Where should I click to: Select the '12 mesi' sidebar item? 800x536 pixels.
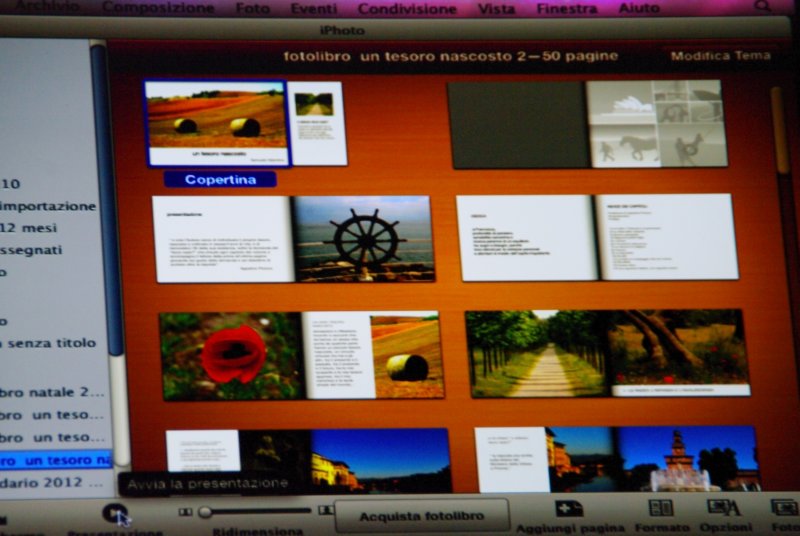[29, 228]
